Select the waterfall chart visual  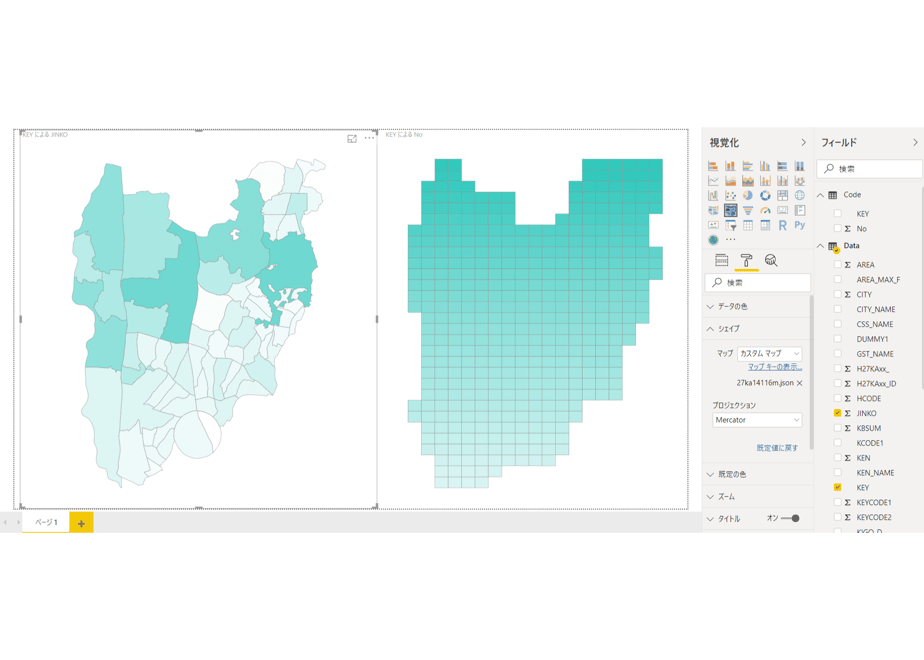tap(713, 196)
